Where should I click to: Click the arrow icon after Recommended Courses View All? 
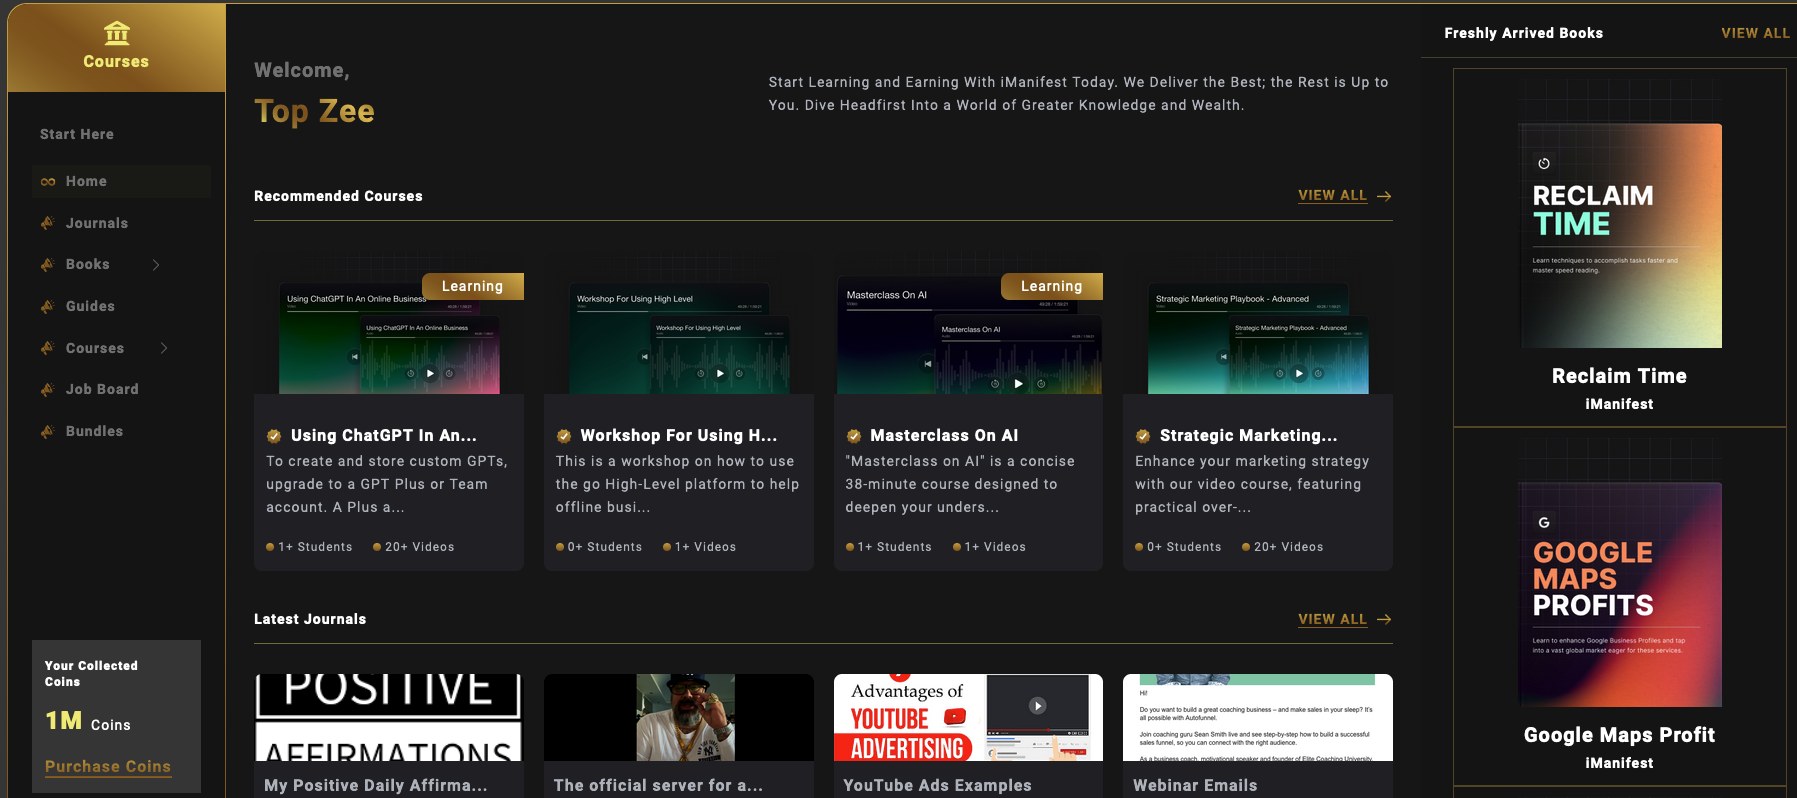1384,196
